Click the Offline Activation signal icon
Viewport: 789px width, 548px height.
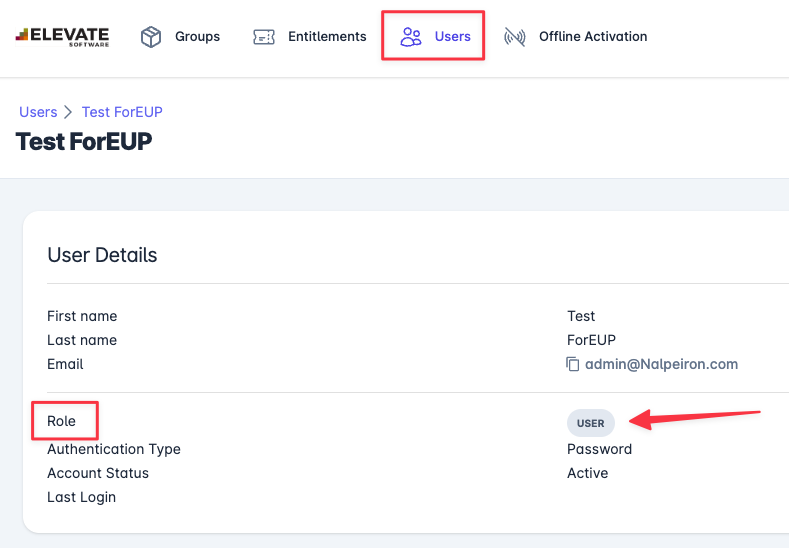coord(515,37)
